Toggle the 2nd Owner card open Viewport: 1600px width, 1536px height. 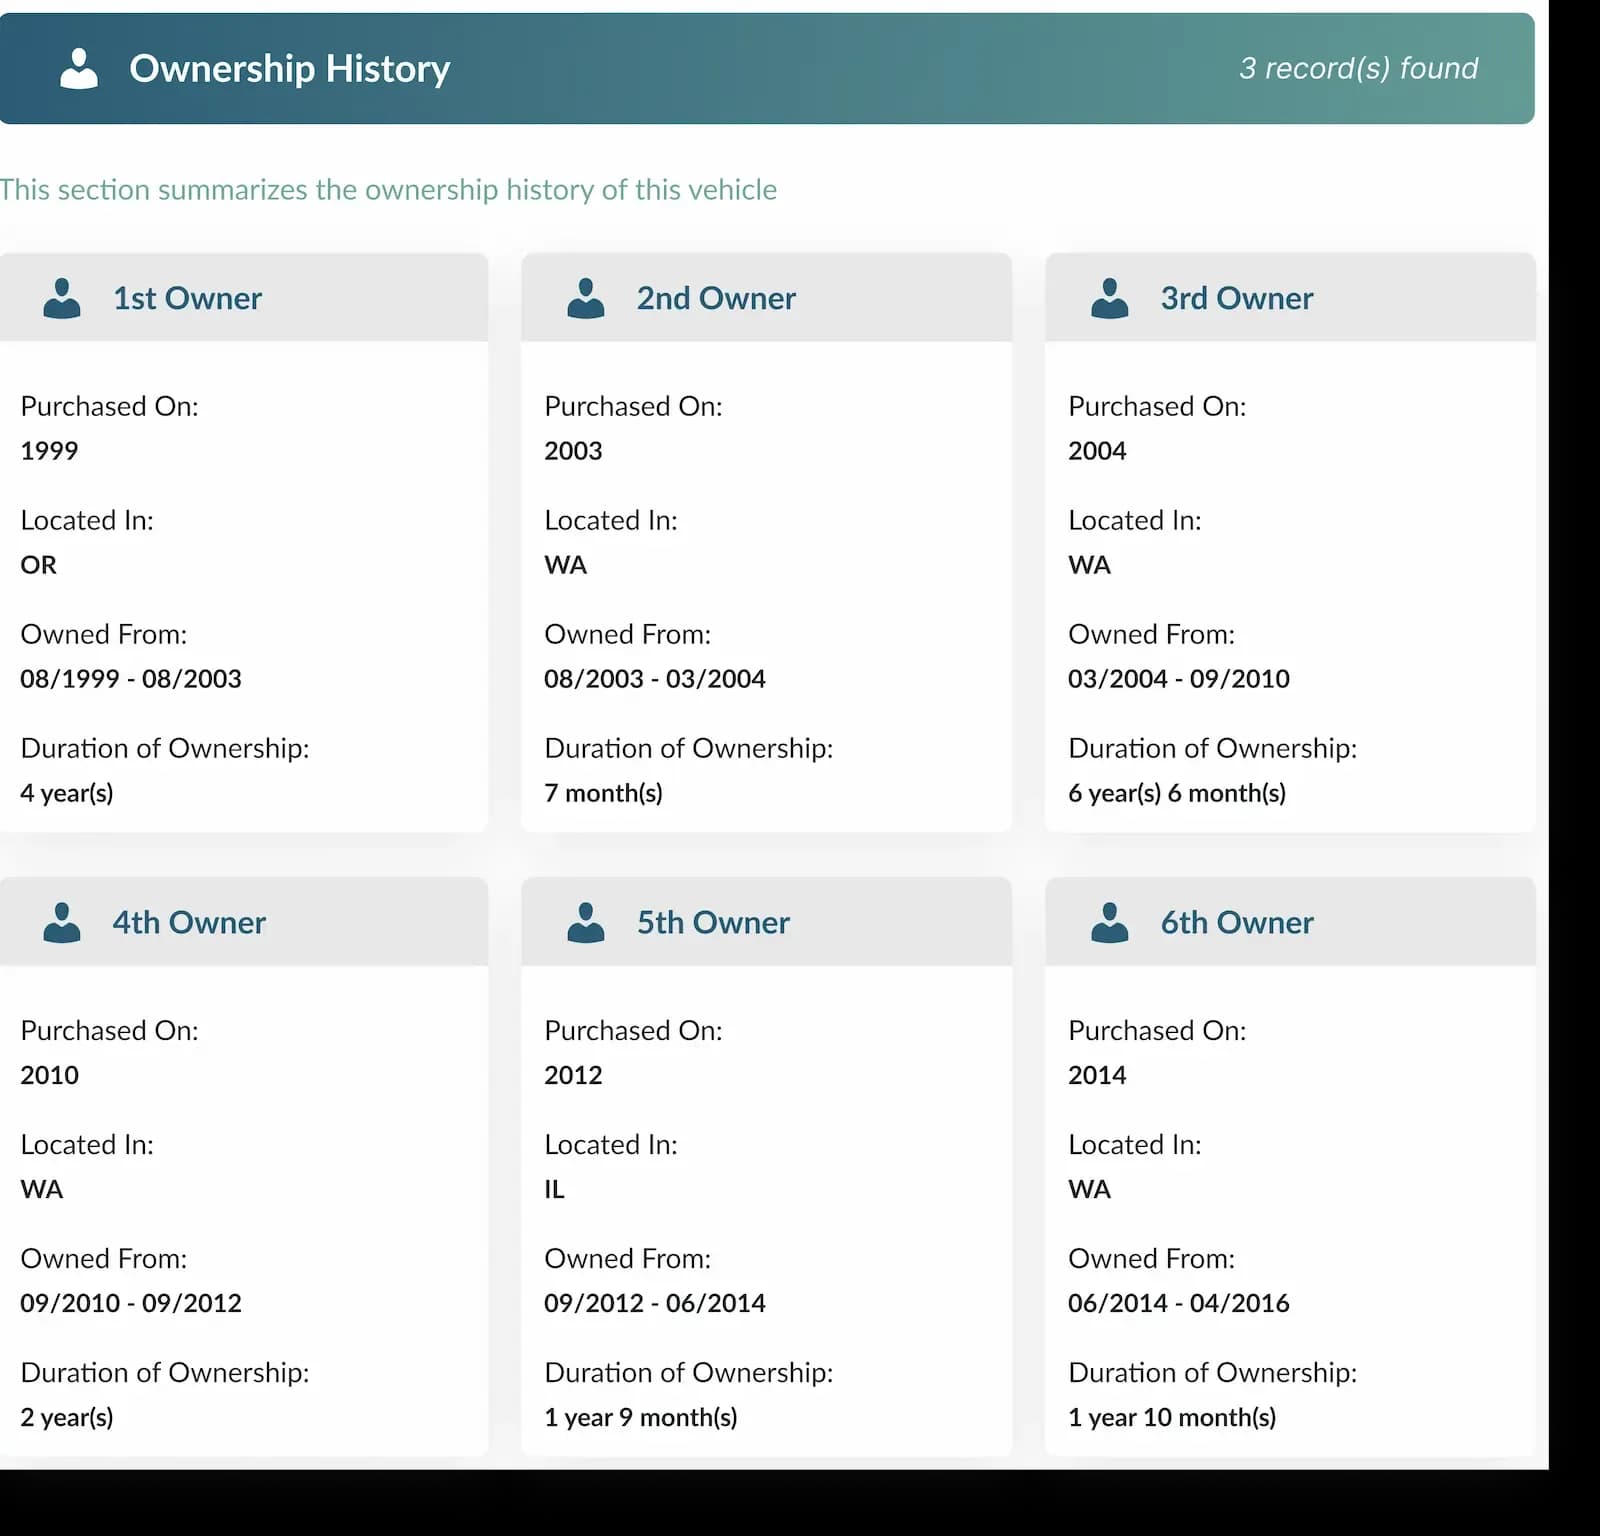click(x=766, y=297)
